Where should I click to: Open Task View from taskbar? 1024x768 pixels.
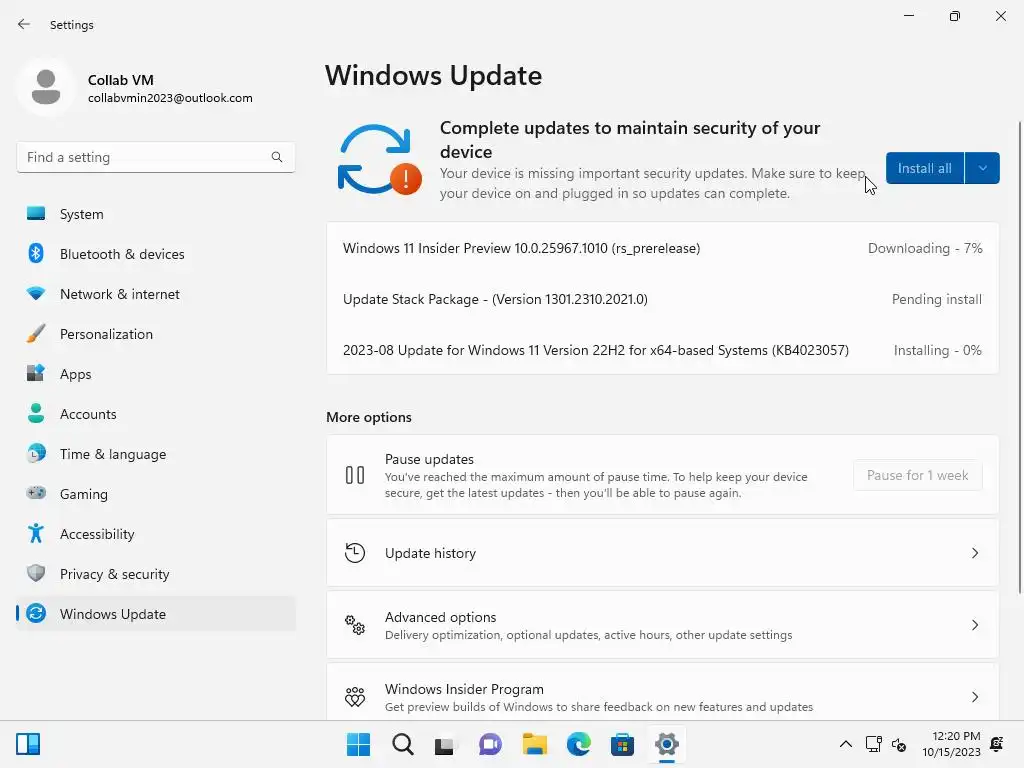(445, 744)
